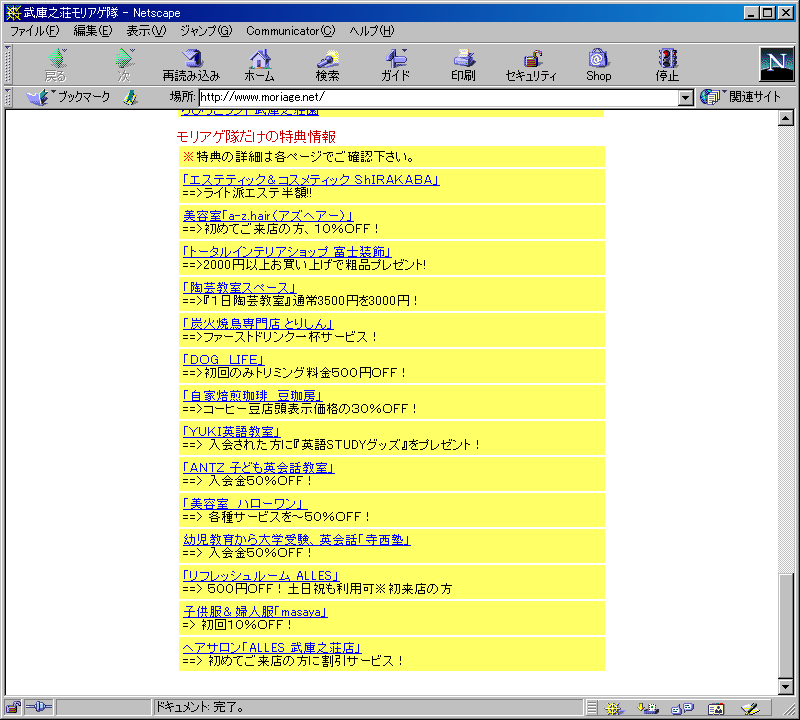The height and width of the screenshot is (720, 800).
Task: Open the Guide (ガイド) icon
Action: pyautogui.click(x=395, y=65)
